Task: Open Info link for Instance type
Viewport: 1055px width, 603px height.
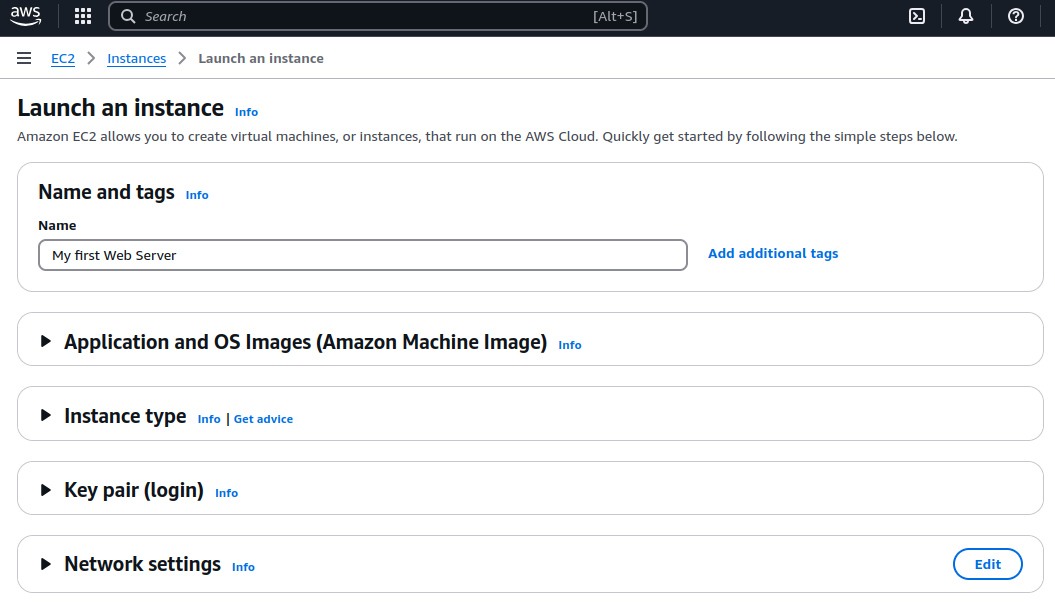Action: tap(209, 419)
